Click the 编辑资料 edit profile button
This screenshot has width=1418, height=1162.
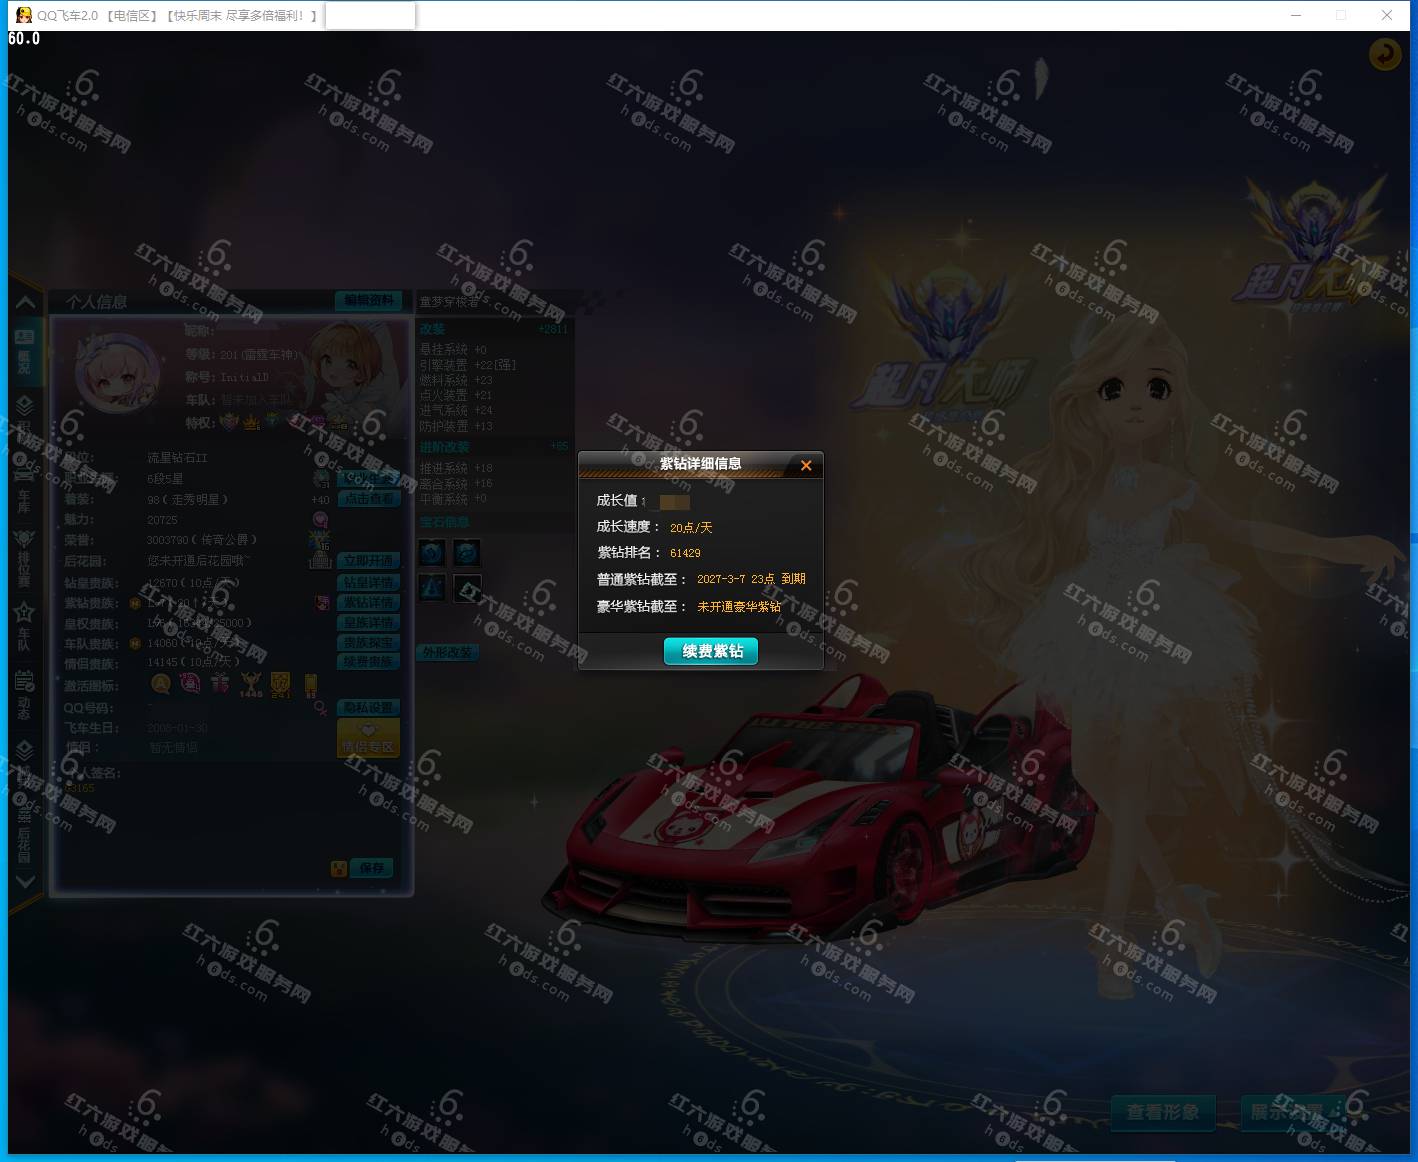coord(369,300)
